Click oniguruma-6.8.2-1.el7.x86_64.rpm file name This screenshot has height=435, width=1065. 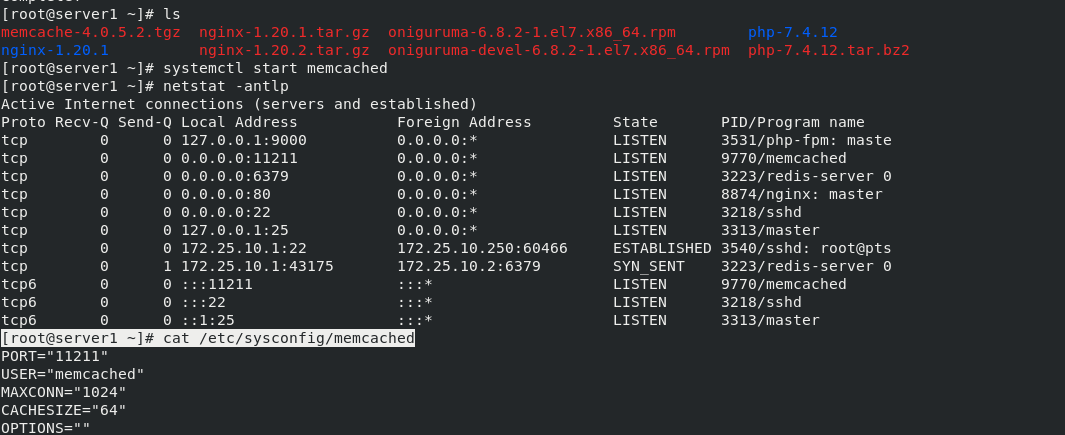pyautogui.click(x=532, y=33)
